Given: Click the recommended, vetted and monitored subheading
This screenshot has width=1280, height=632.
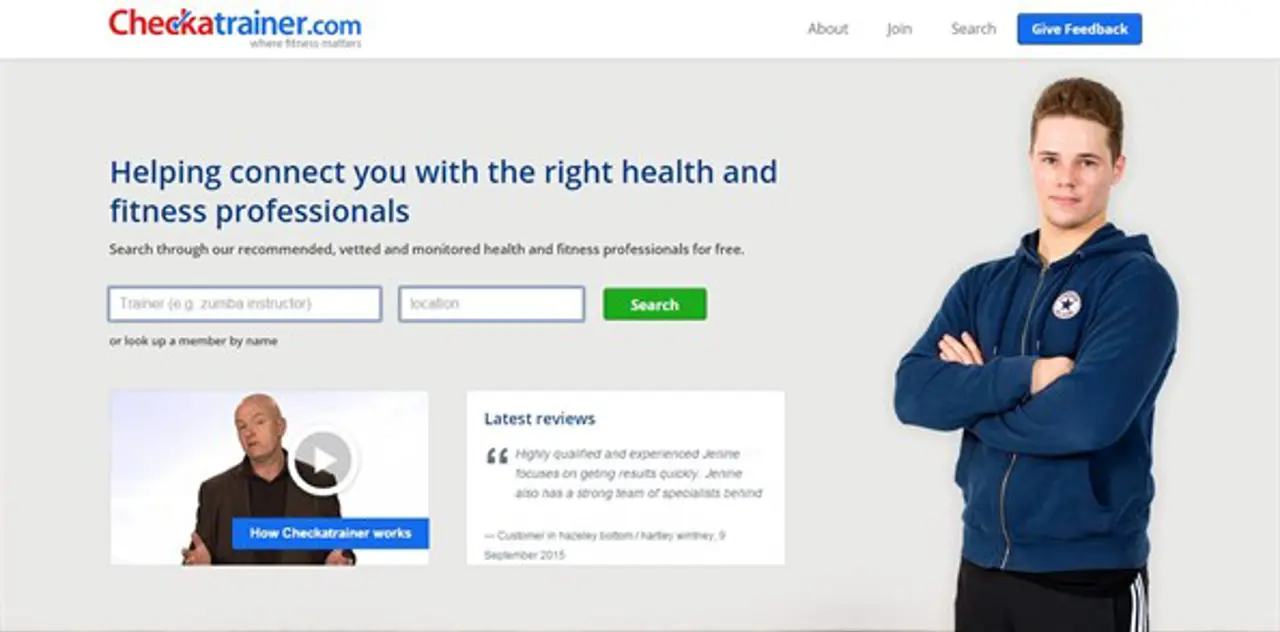Looking at the screenshot, I should pyautogui.click(x=427, y=249).
